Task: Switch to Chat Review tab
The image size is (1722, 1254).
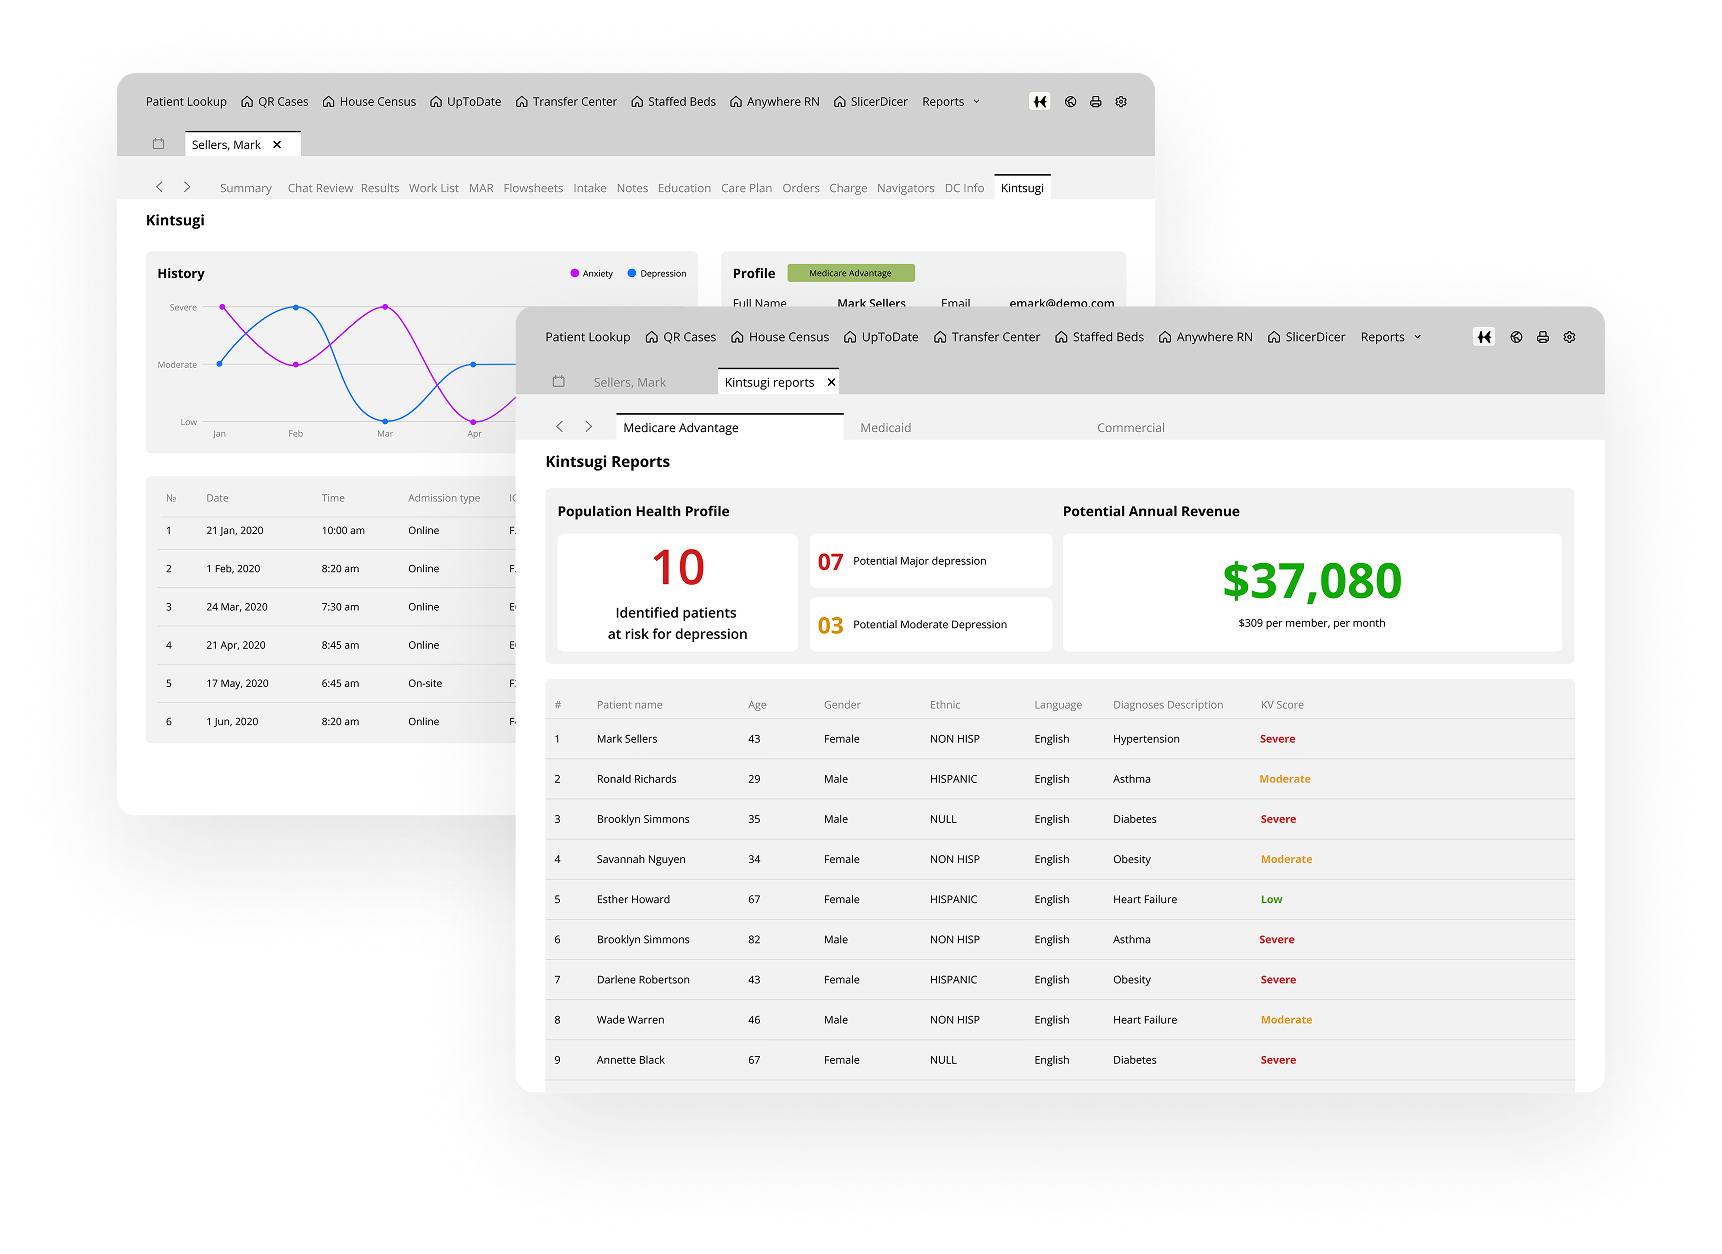Action: (x=320, y=188)
